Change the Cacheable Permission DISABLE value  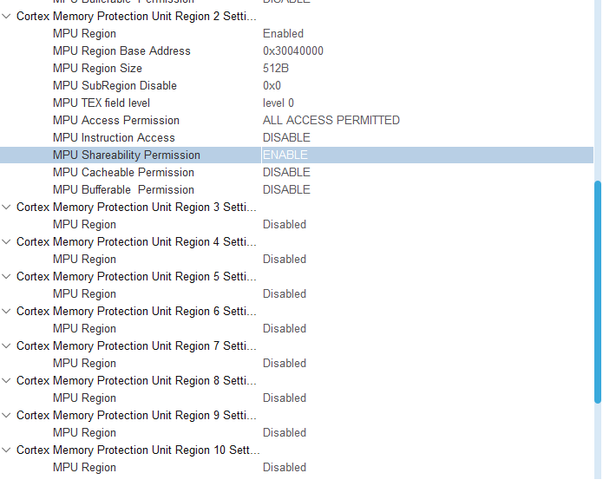[x=287, y=172]
